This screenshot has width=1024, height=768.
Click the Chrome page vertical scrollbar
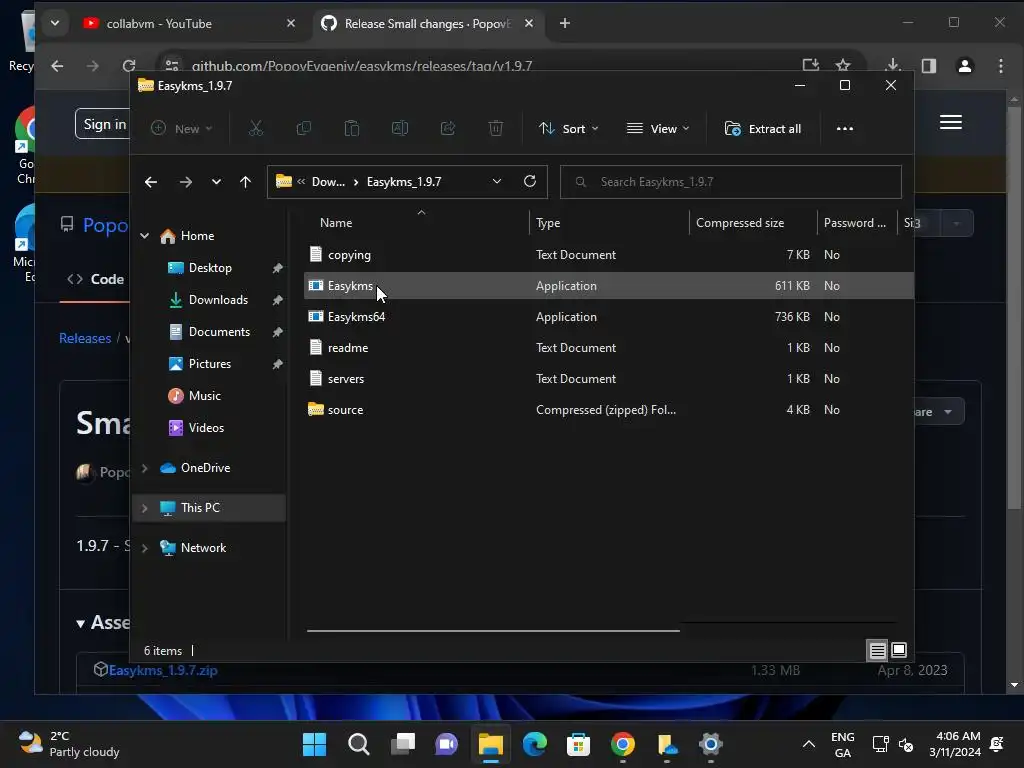click(x=1014, y=307)
